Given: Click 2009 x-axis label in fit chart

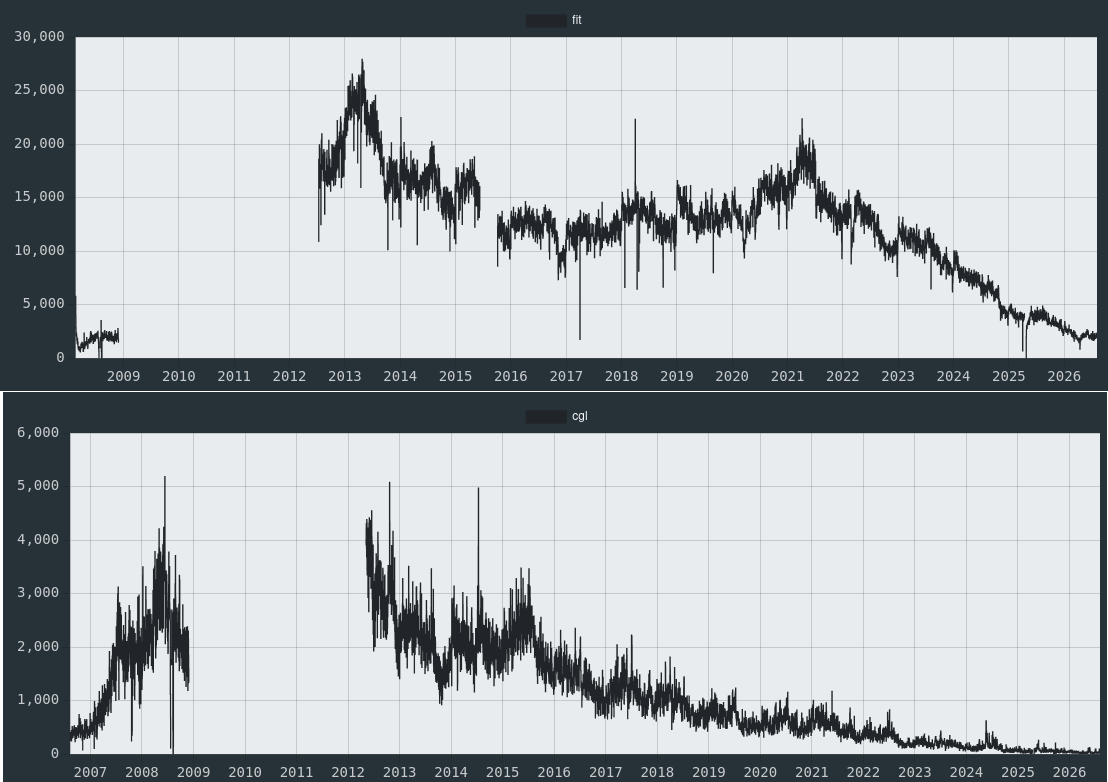Looking at the screenshot, I should [x=123, y=377].
